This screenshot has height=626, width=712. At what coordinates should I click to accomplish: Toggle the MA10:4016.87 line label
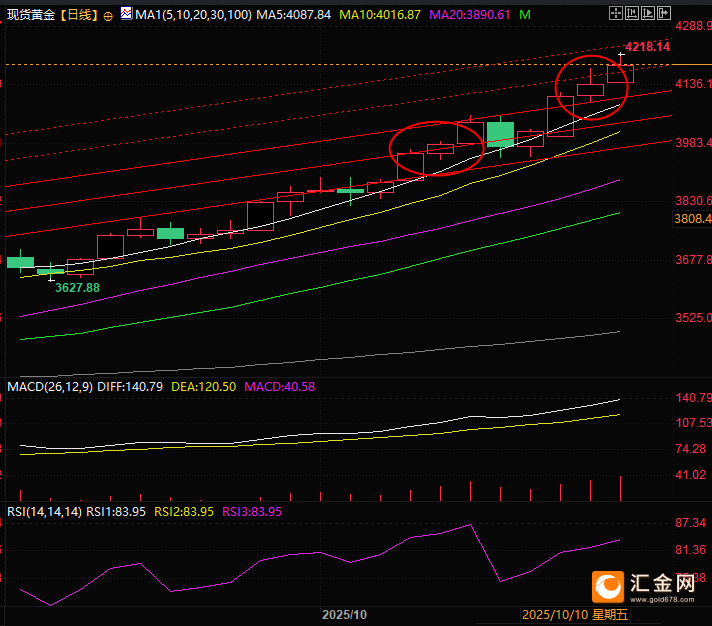click(382, 15)
